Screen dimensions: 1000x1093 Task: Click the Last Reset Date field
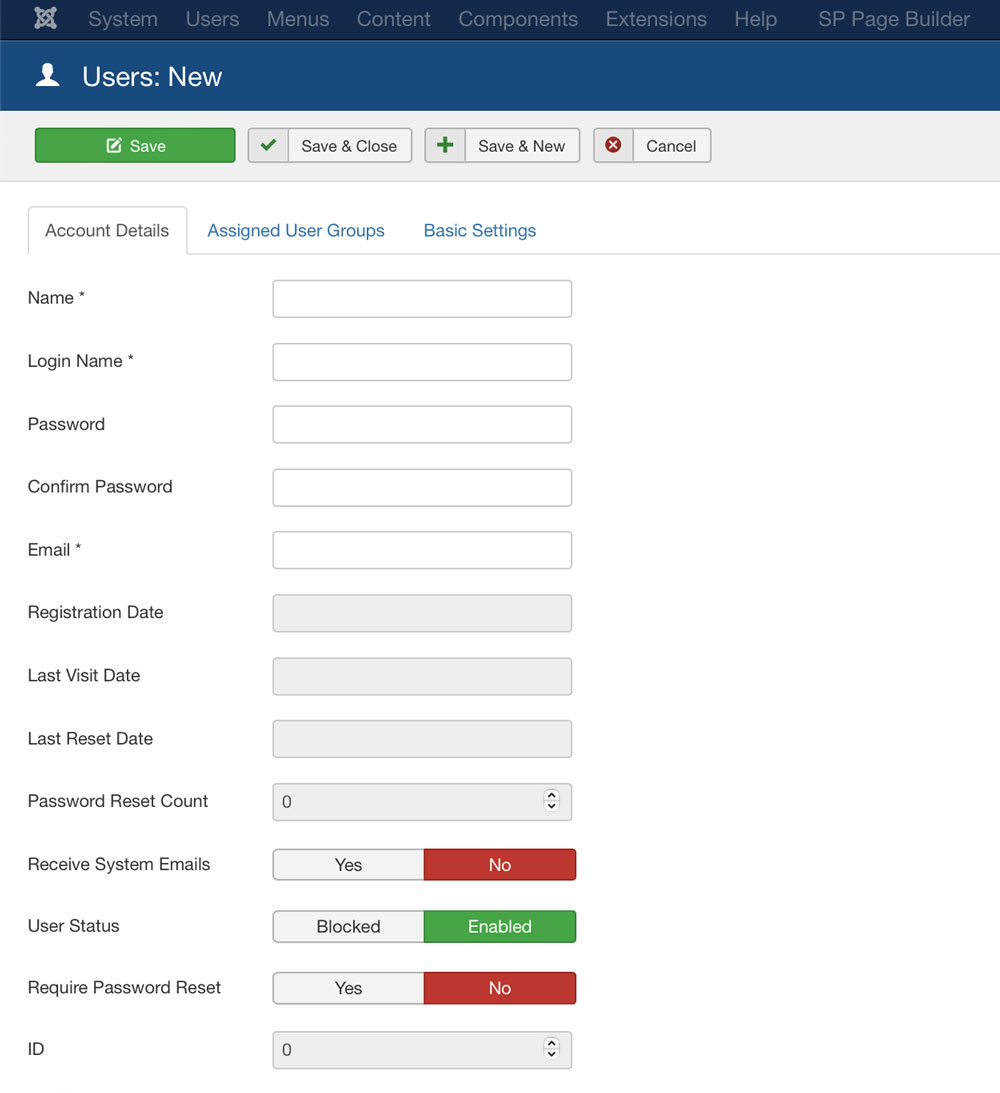422,739
